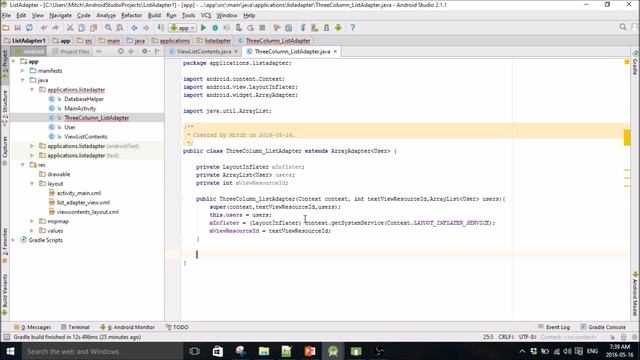Select activity_main.xml layout file
The image size is (640, 360).
click(x=79, y=193)
